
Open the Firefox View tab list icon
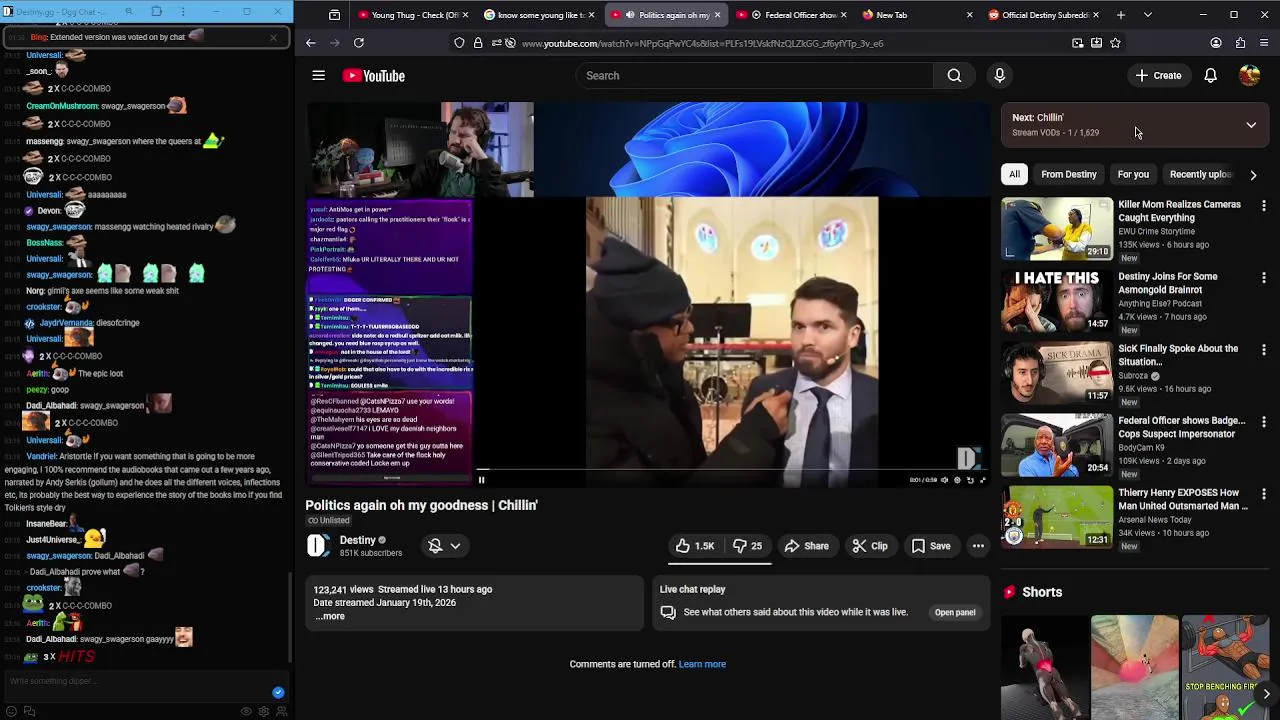point(334,15)
